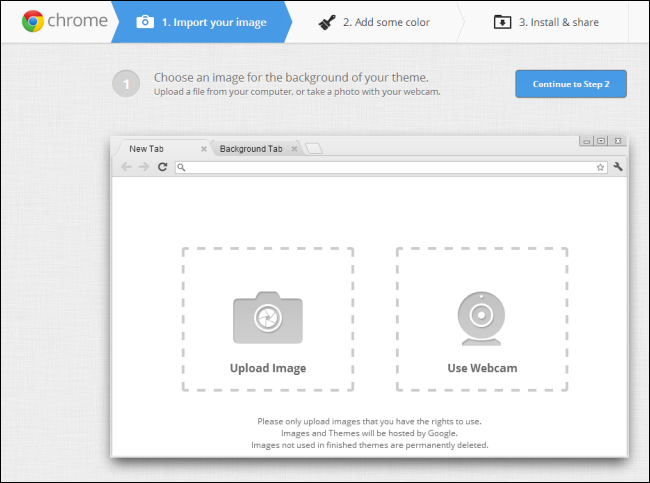Click the Use Webcam box
Image resolution: width=650 pixels, height=483 pixels.
[x=482, y=319]
